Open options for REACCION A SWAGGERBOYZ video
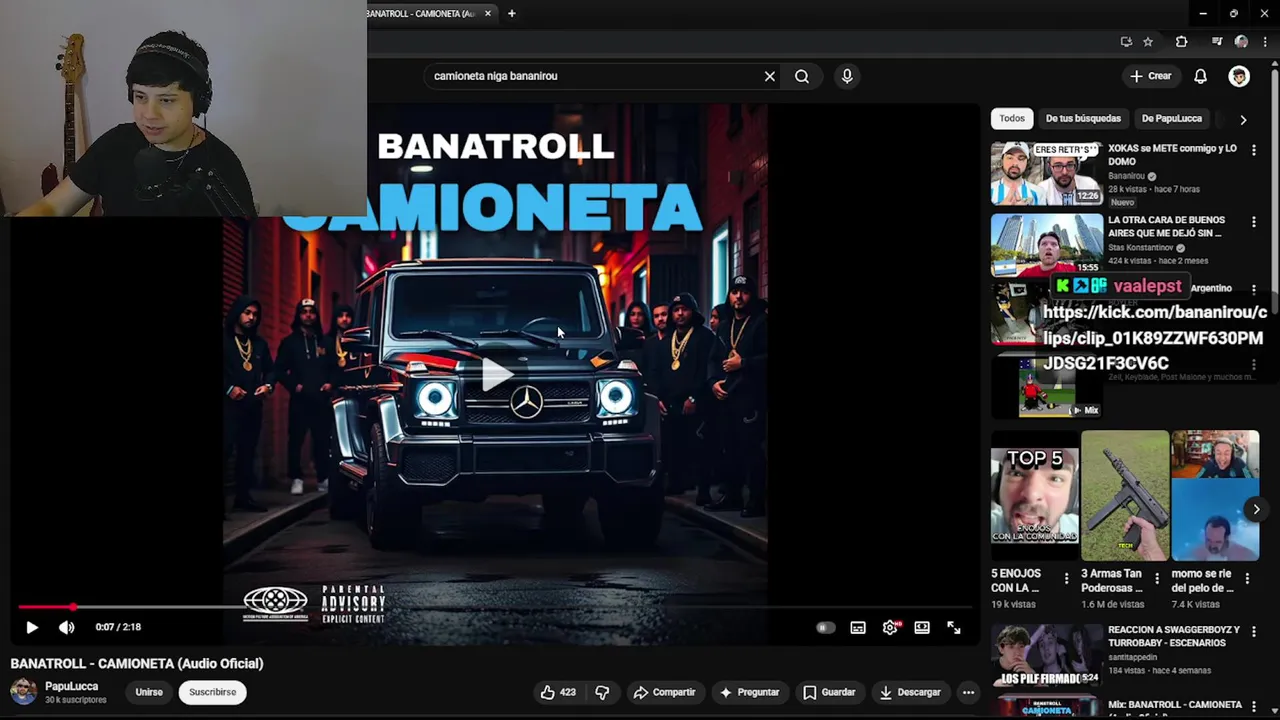Screen dimensions: 1280x720 [1254, 632]
